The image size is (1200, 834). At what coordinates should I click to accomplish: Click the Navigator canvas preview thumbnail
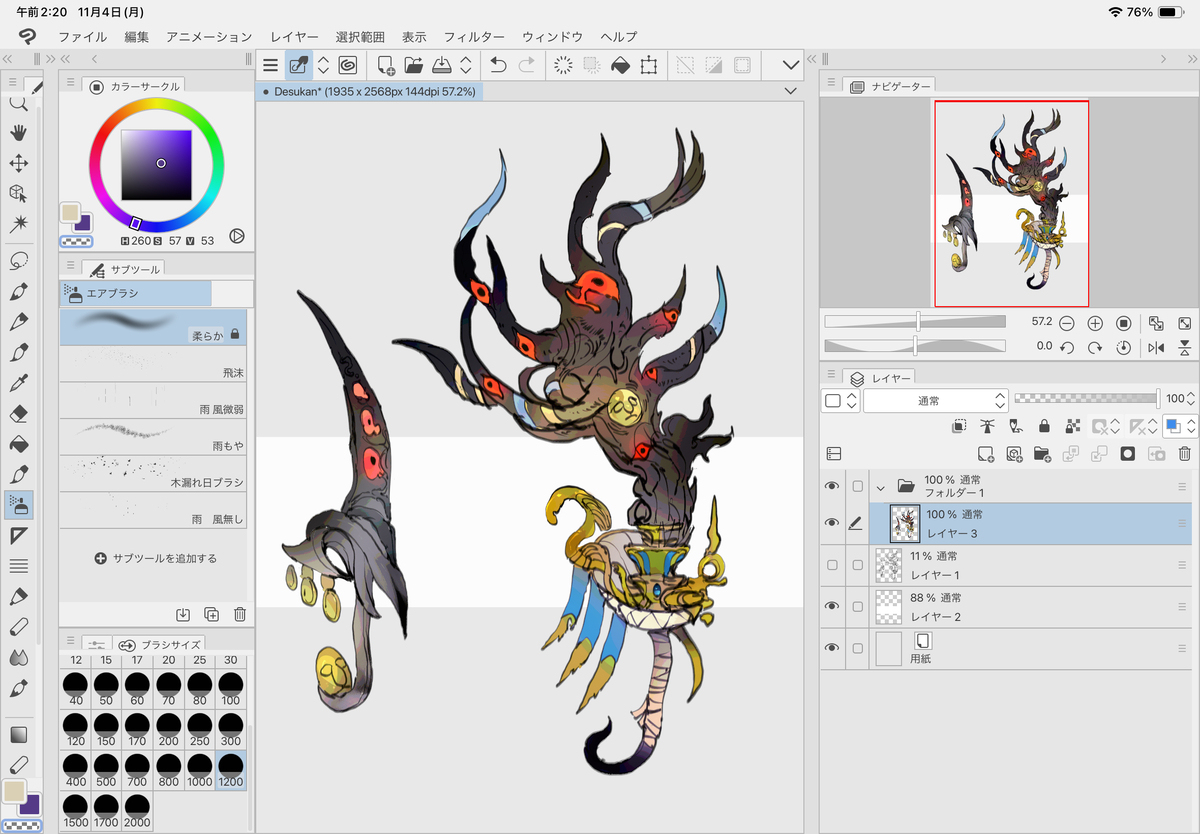pyautogui.click(x=1011, y=203)
